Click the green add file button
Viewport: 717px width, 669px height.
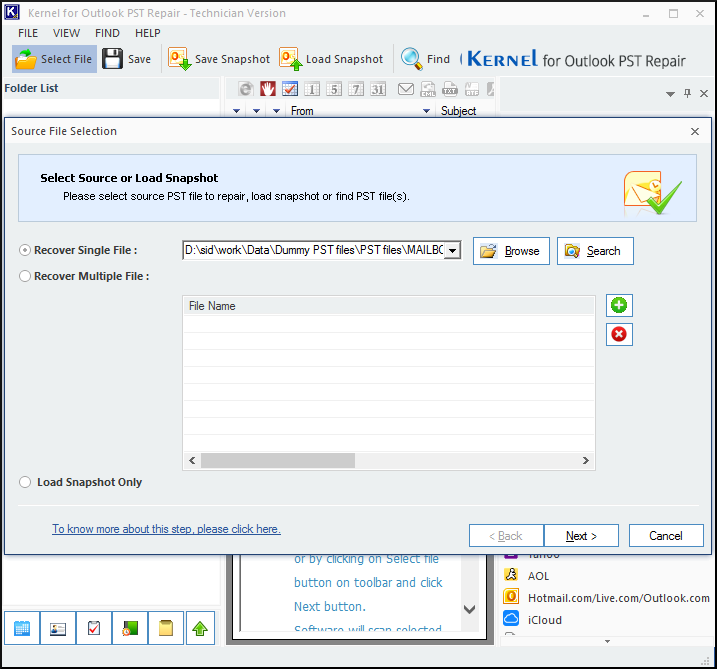pos(619,306)
